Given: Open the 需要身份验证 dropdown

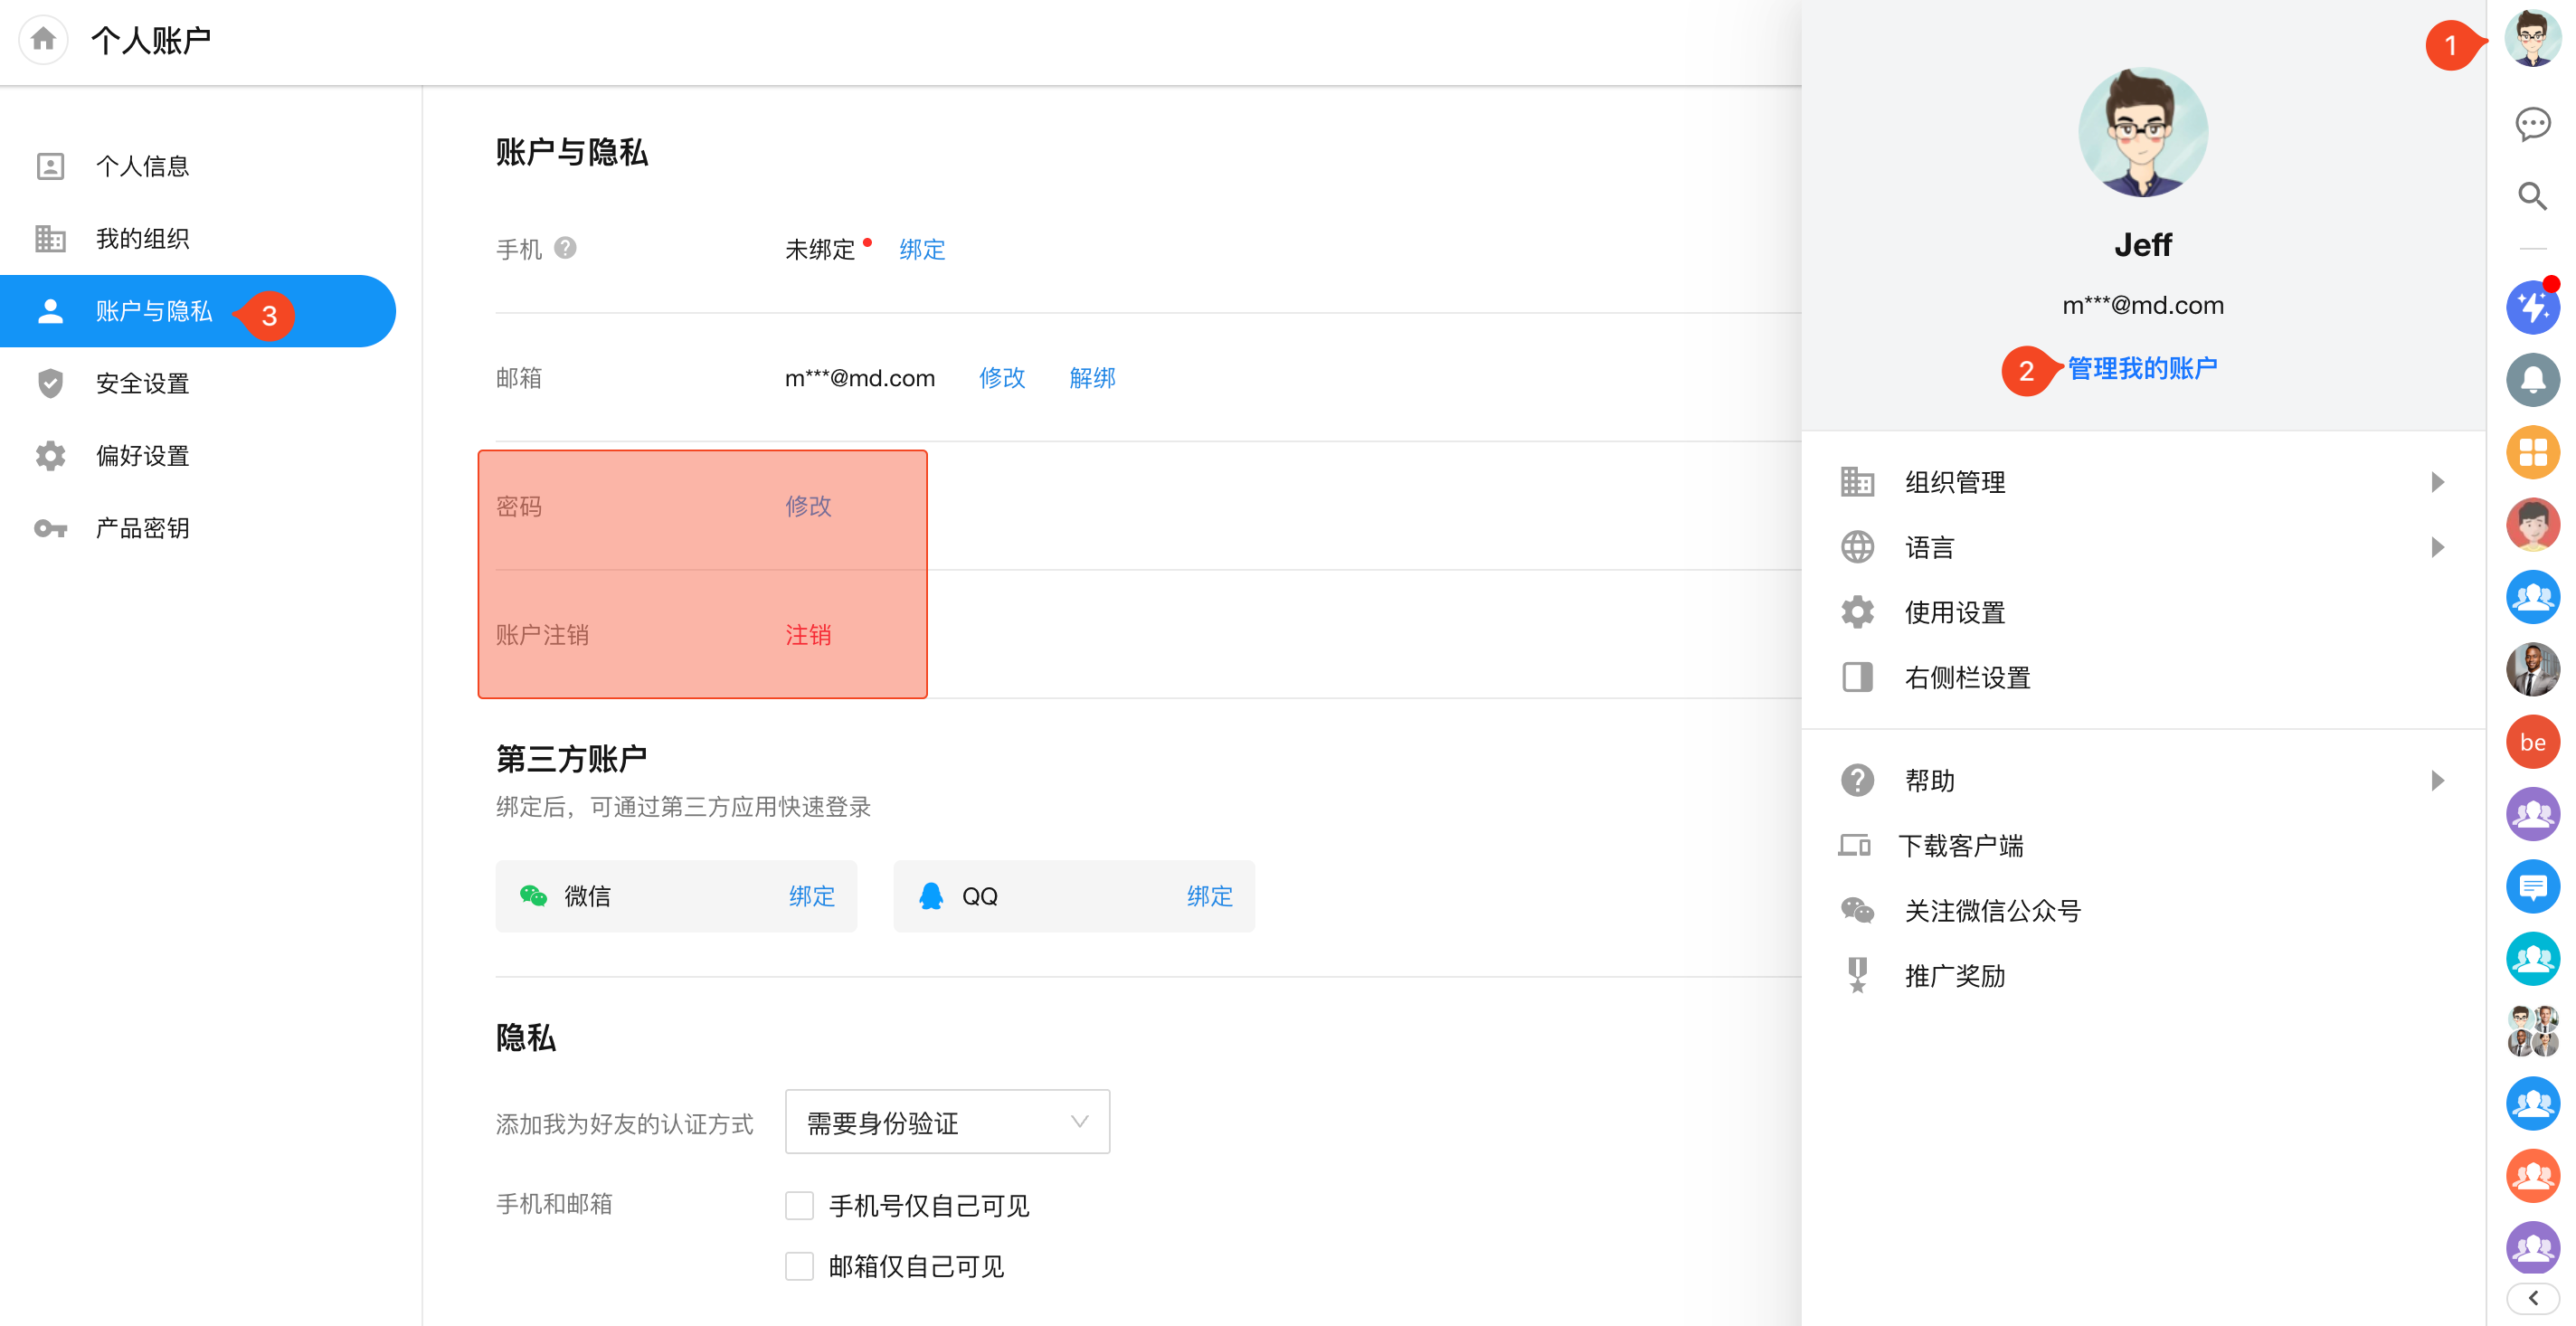Looking at the screenshot, I should point(946,1122).
